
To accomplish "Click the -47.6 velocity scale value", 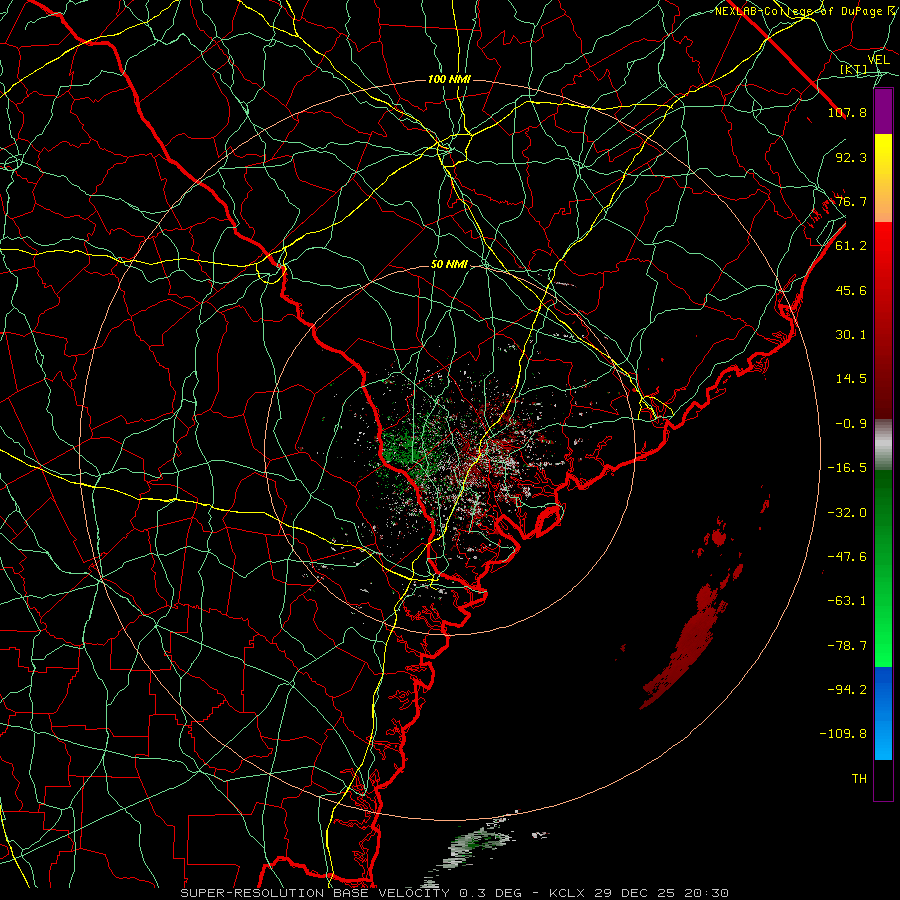I will [x=847, y=557].
